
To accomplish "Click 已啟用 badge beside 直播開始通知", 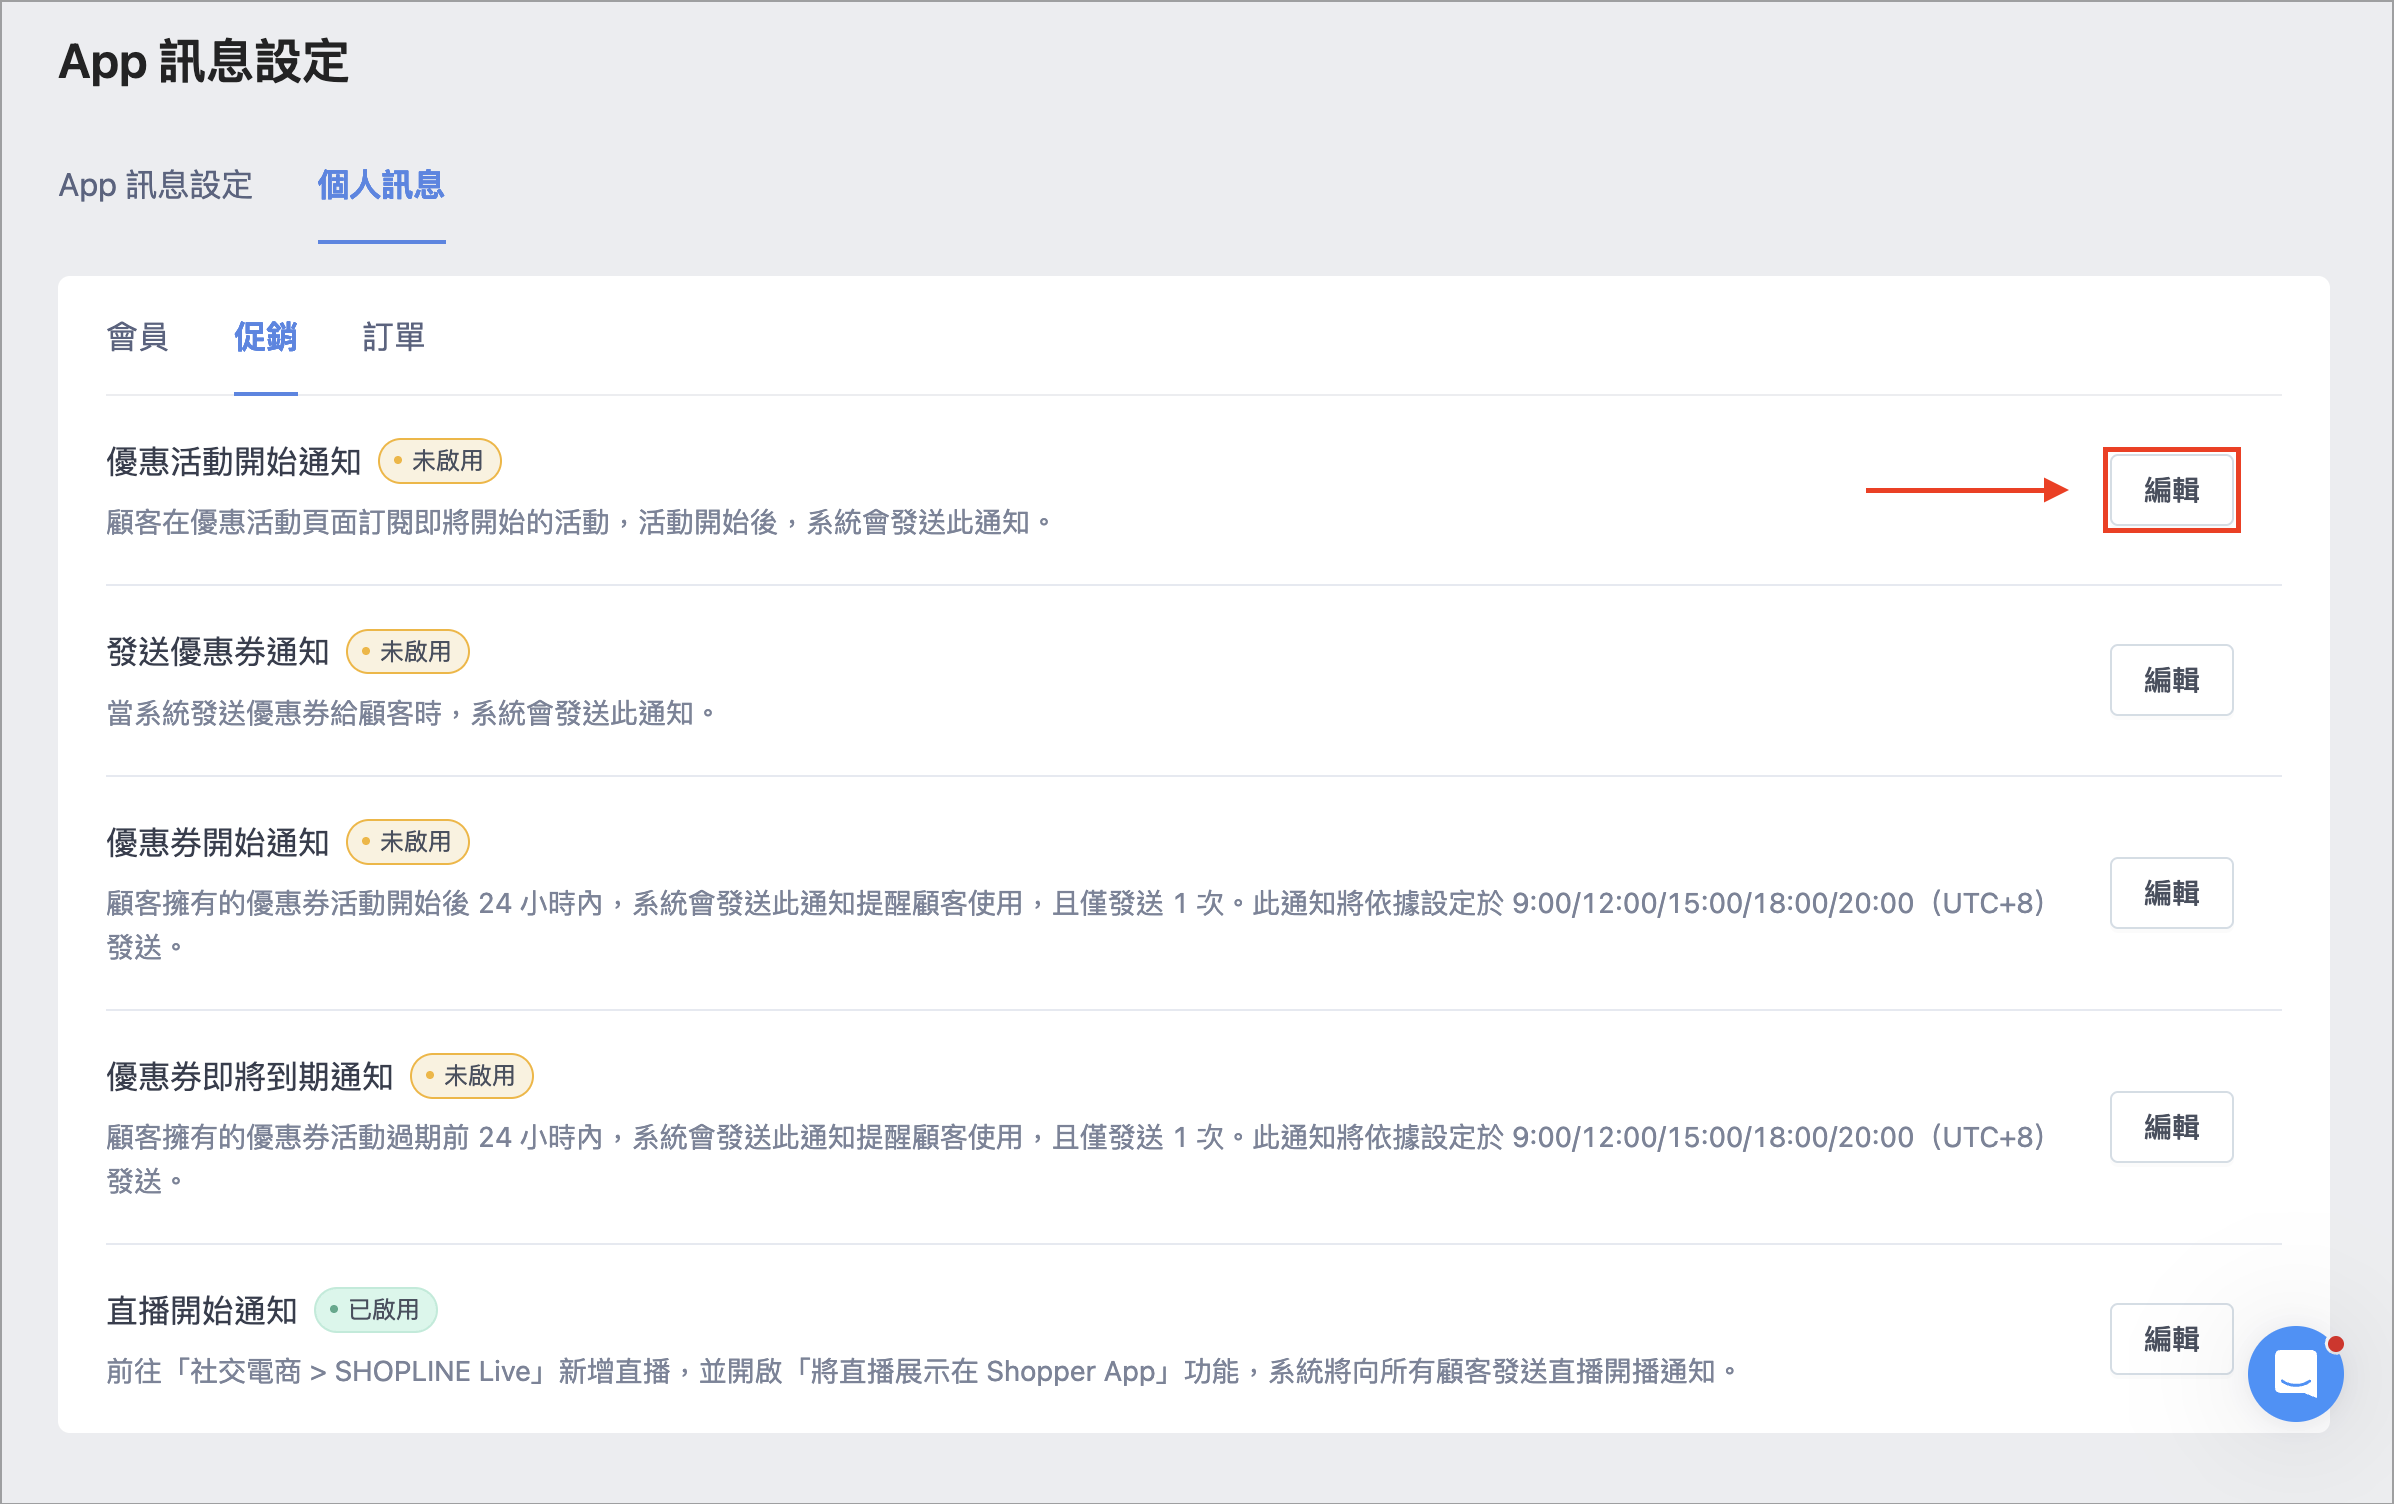I will coord(375,1310).
